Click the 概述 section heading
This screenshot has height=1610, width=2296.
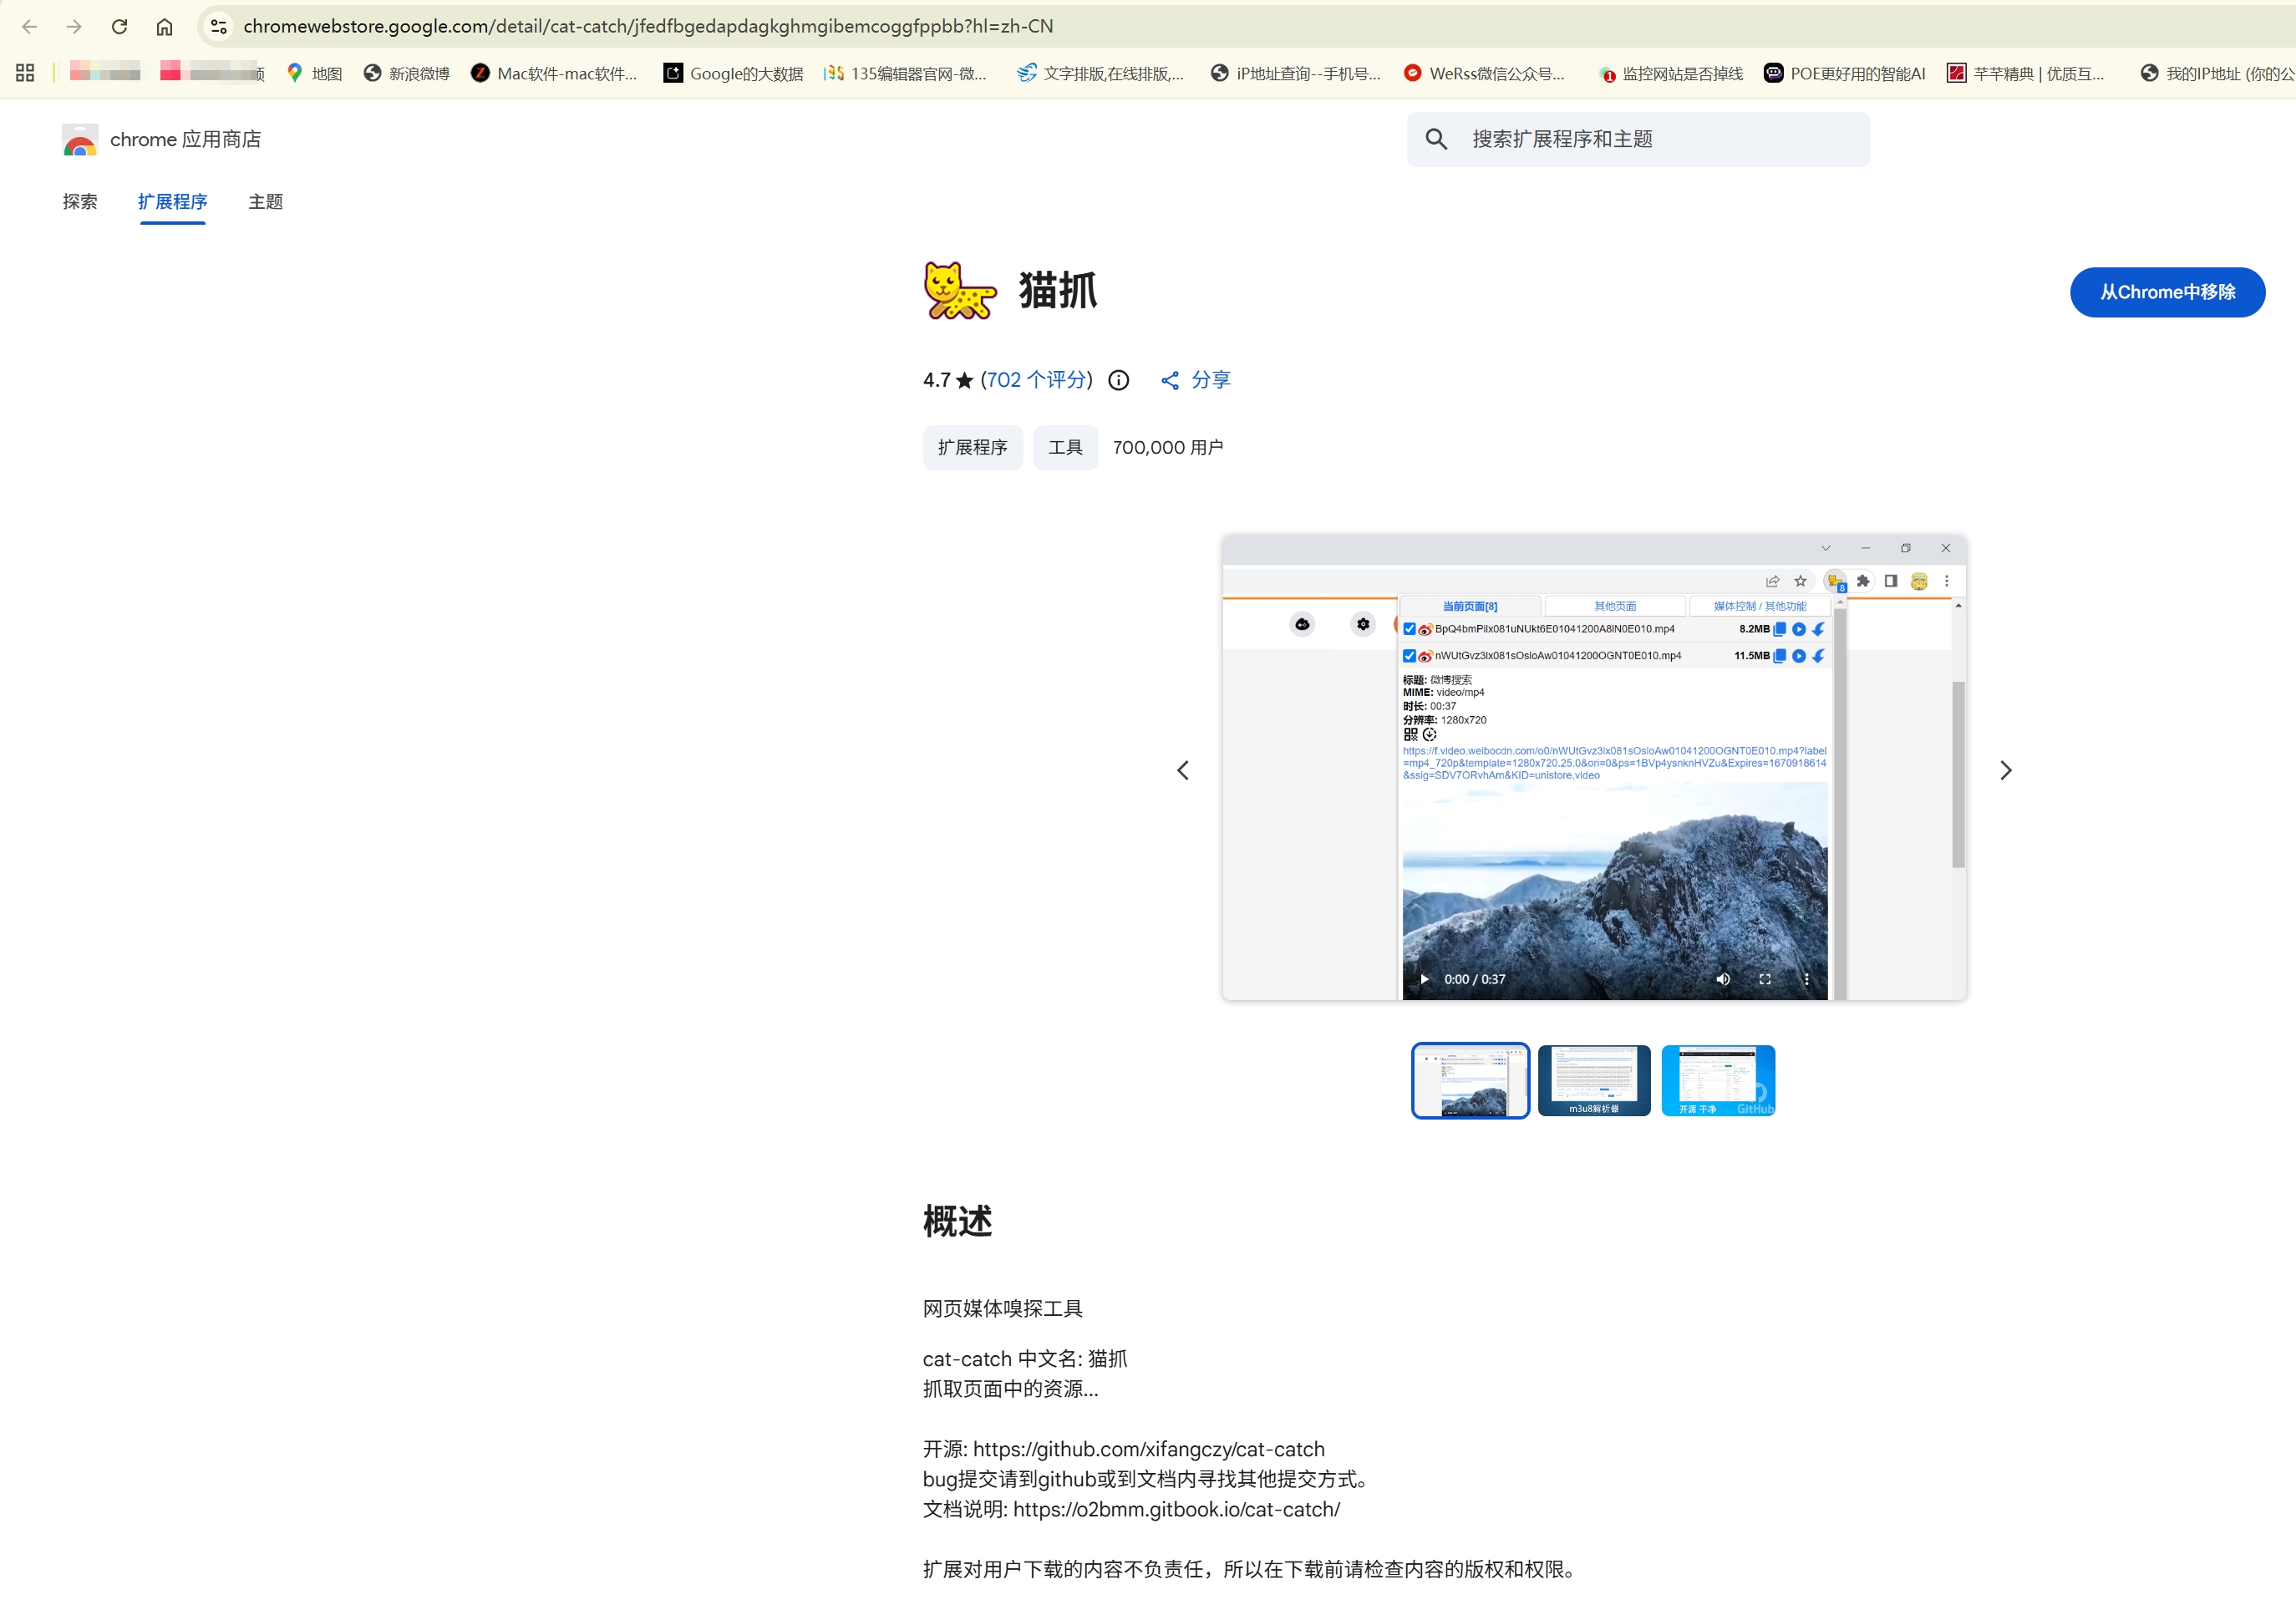coord(957,1221)
